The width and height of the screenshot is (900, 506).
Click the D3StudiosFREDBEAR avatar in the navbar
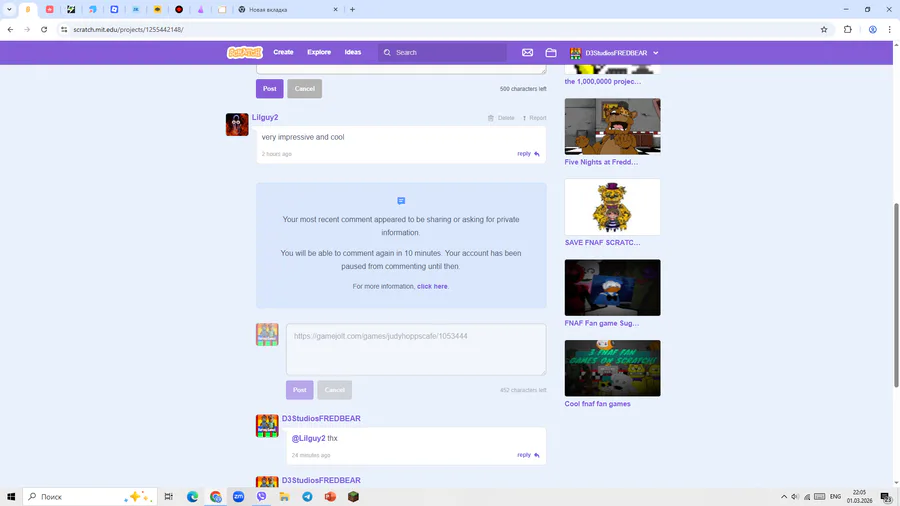point(575,53)
